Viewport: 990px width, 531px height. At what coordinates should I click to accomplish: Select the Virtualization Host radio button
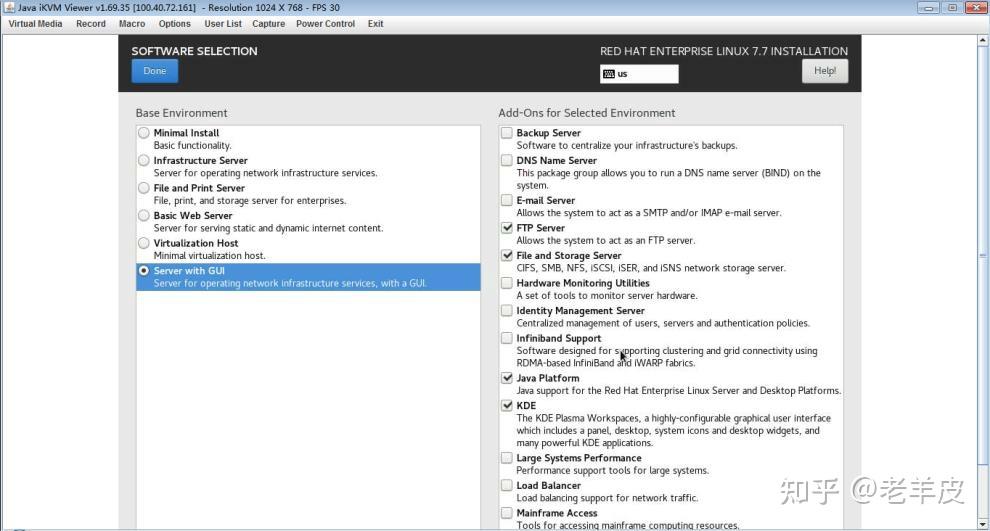coord(144,243)
